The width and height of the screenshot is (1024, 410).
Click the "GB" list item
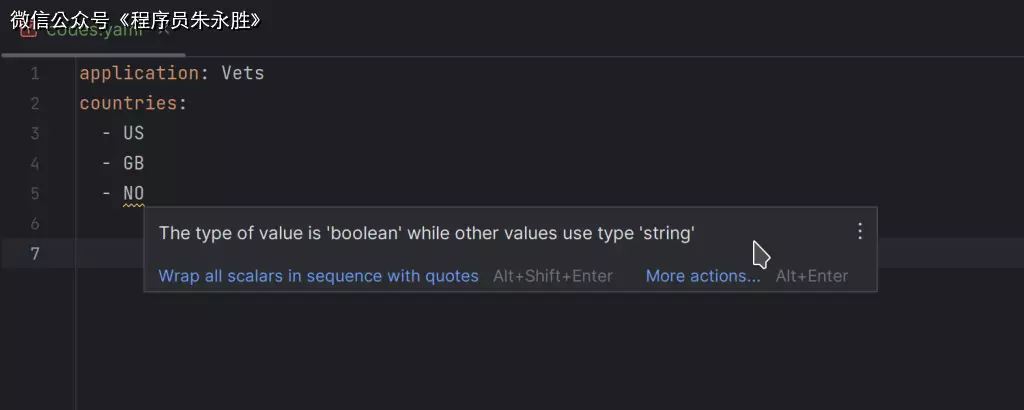point(134,163)
